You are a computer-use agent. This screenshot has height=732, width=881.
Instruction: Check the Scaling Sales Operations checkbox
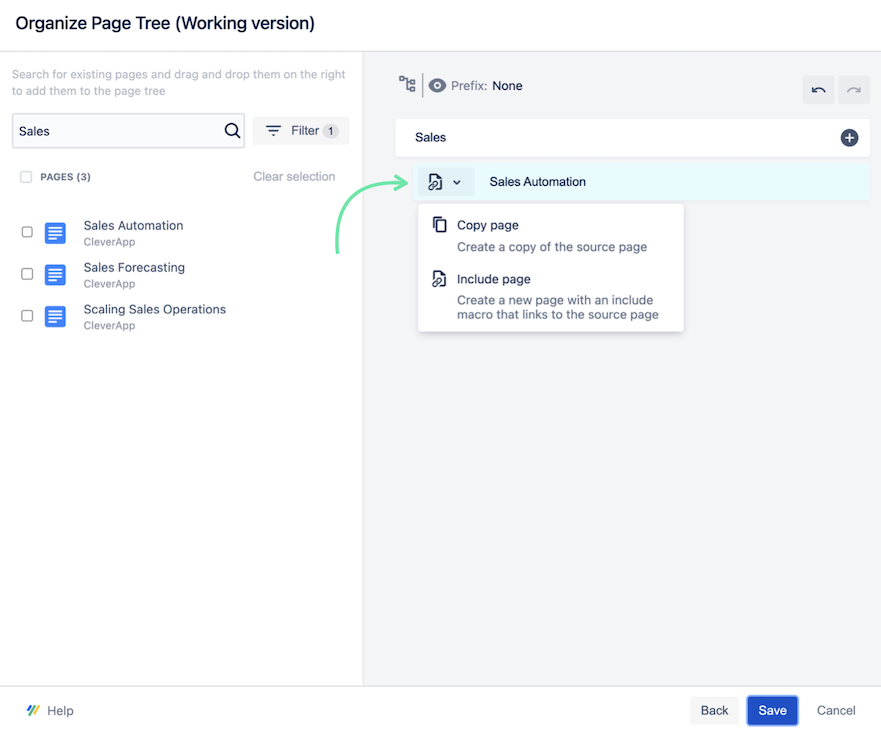[x=27, y=315]
